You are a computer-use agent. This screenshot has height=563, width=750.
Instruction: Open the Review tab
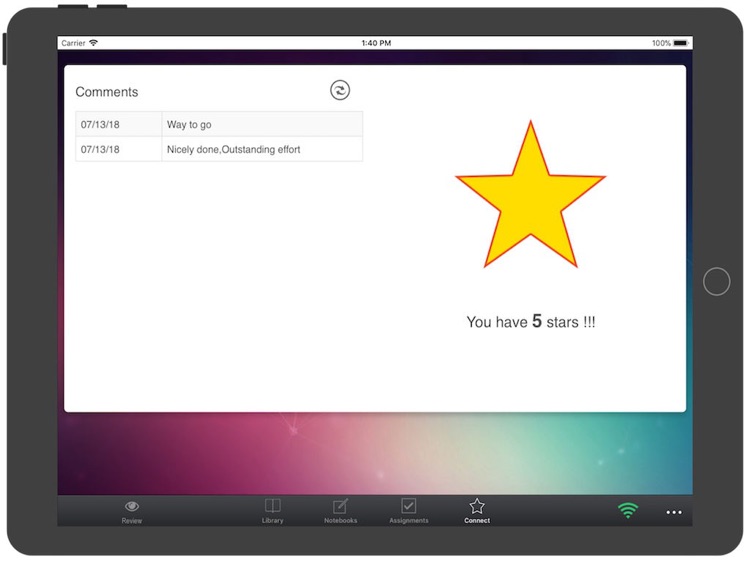(x=132, y=512)
